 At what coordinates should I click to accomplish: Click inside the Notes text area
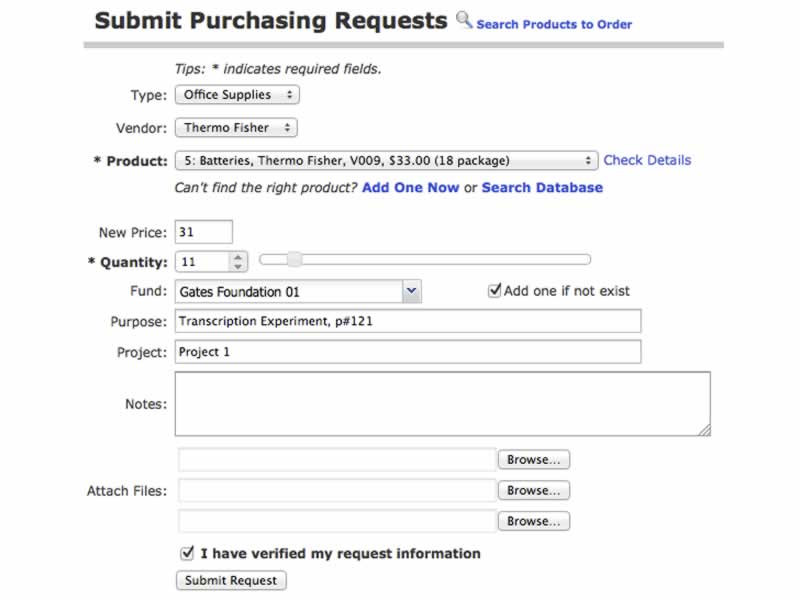(x=442, y=404)
